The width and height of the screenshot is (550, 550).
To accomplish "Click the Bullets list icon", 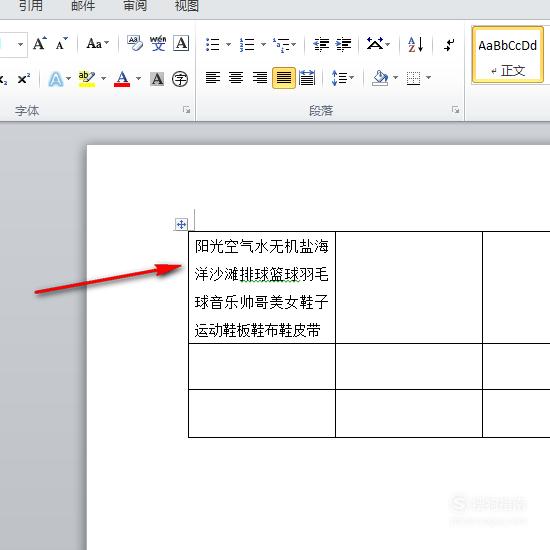I will 213,45.
